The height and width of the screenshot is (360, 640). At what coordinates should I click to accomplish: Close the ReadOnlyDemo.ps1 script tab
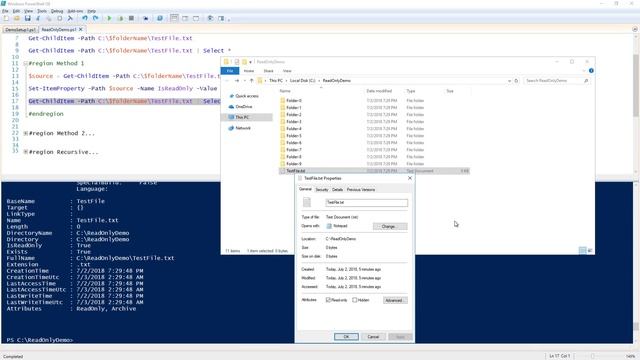pos(80,29)
